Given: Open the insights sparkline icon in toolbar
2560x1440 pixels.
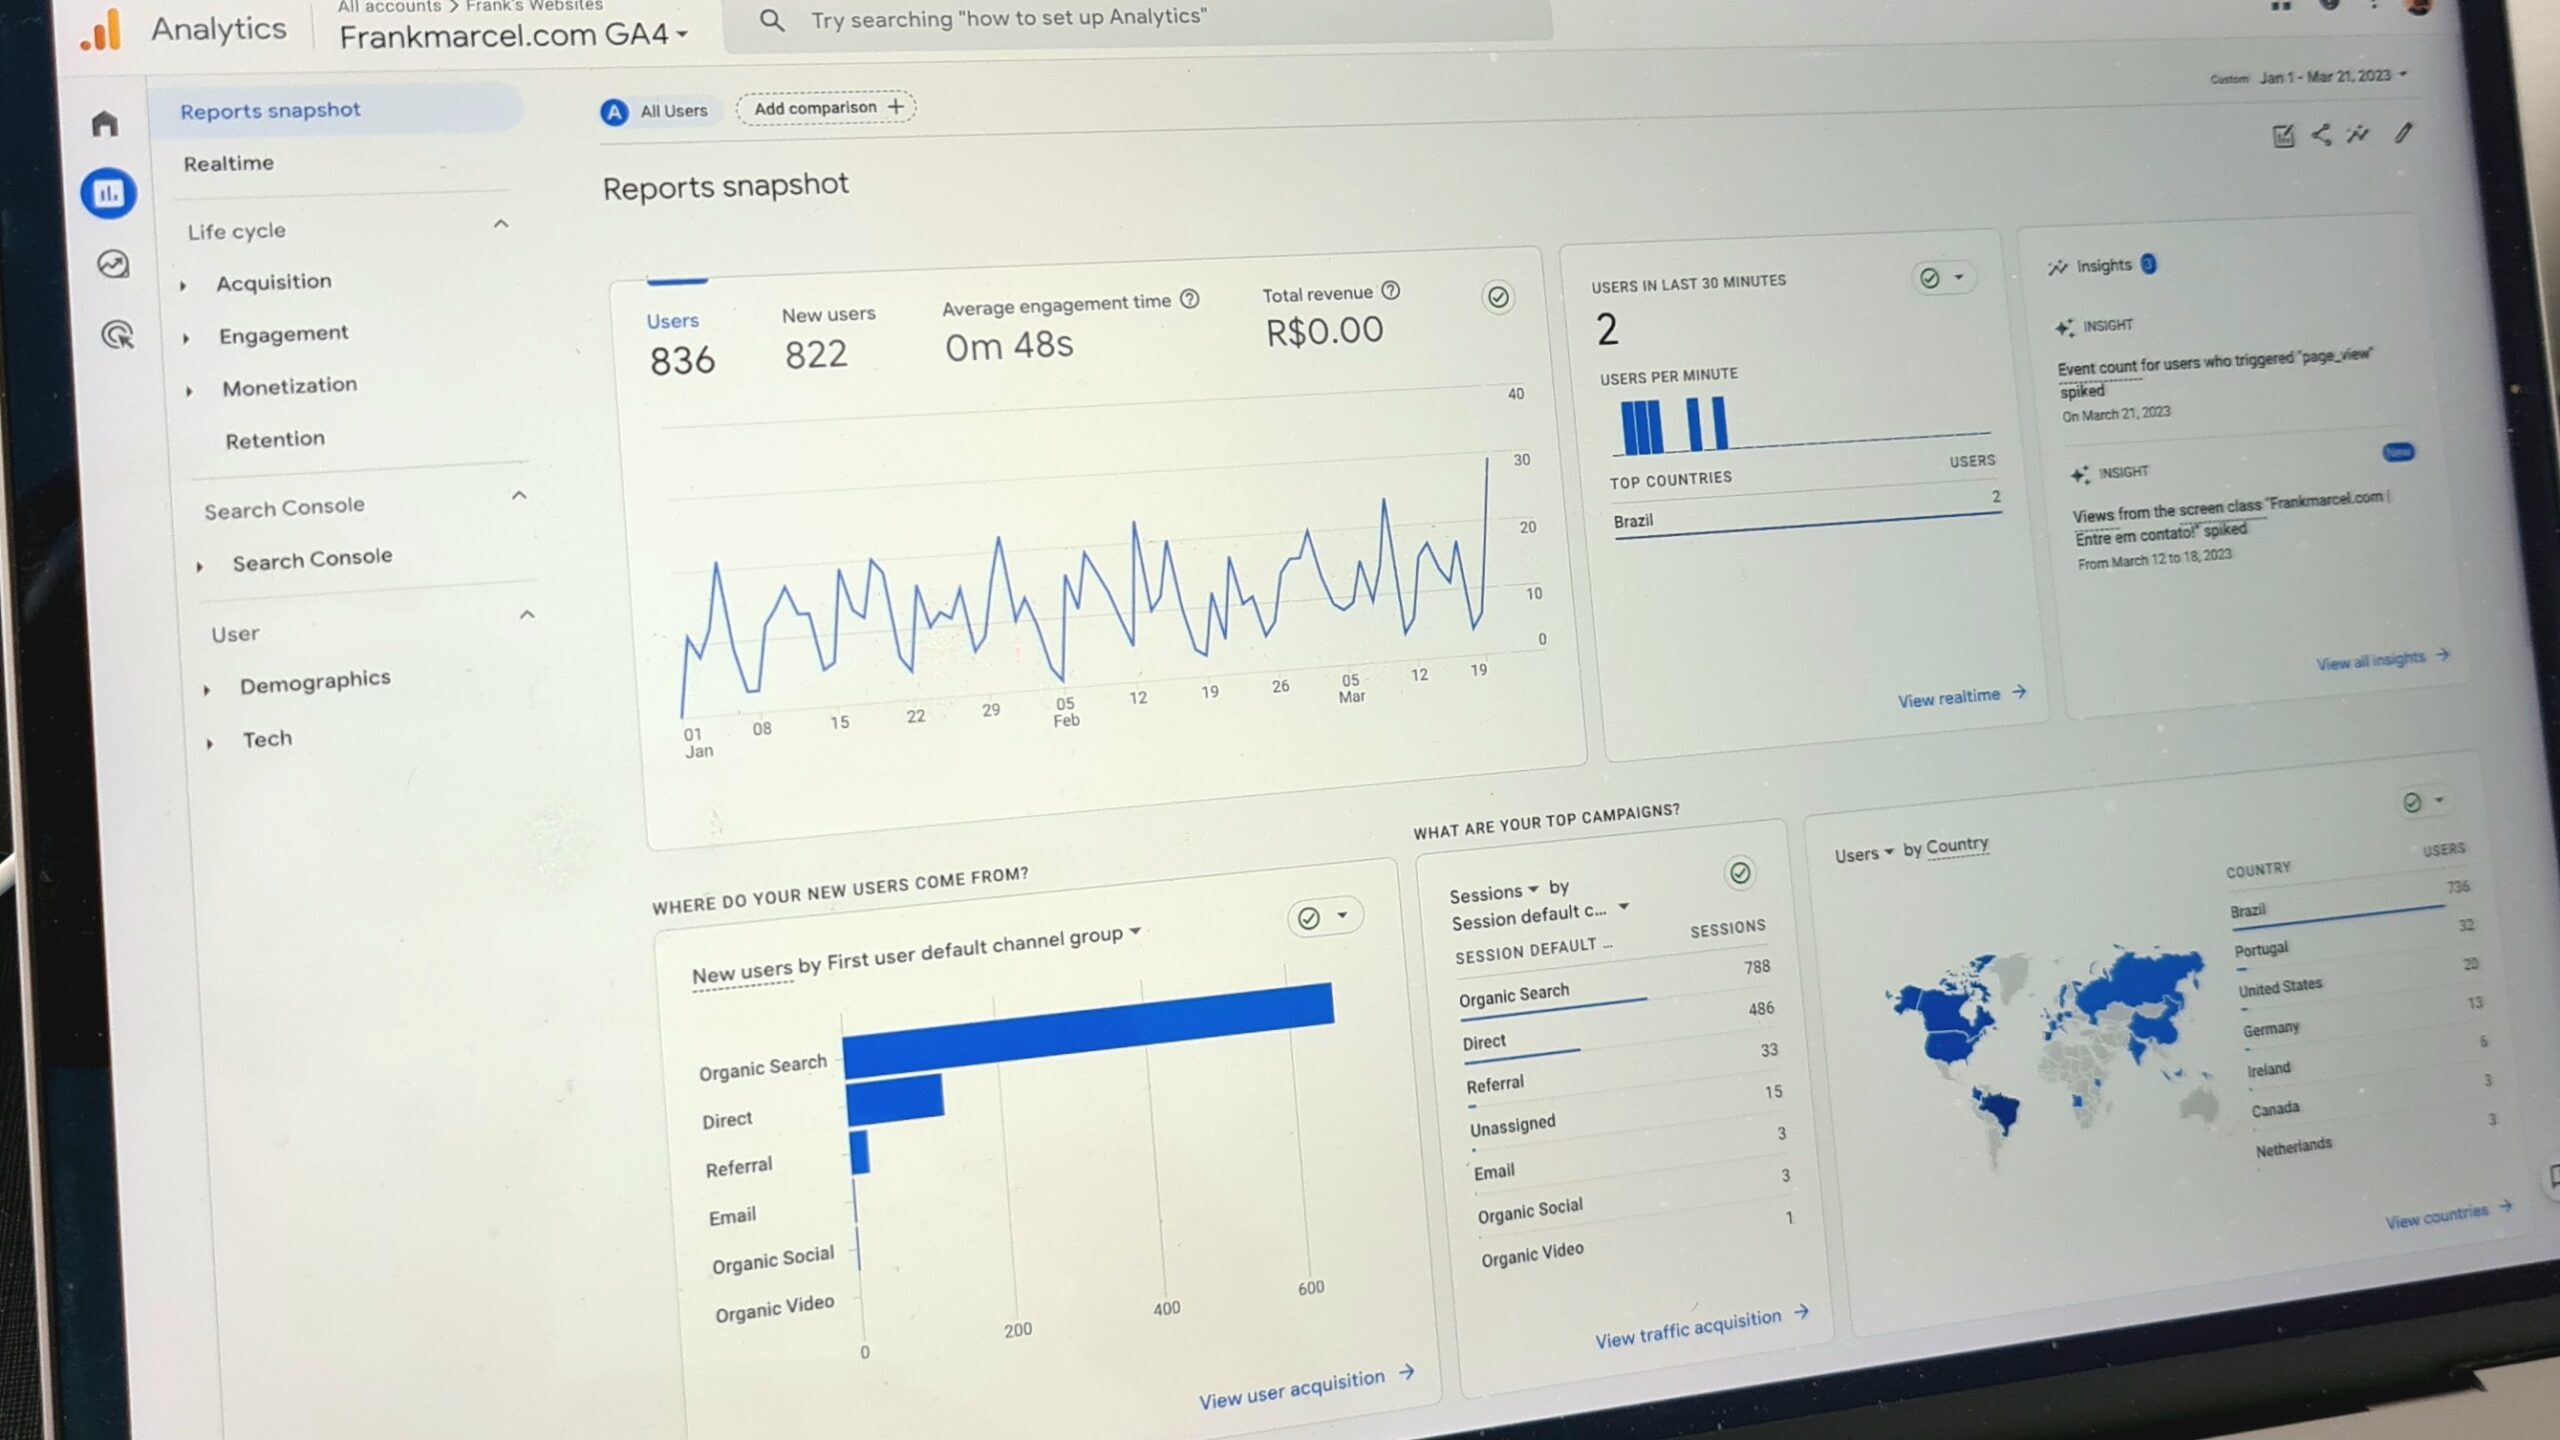Looking at the screenshot, I should coord(2357,133).
